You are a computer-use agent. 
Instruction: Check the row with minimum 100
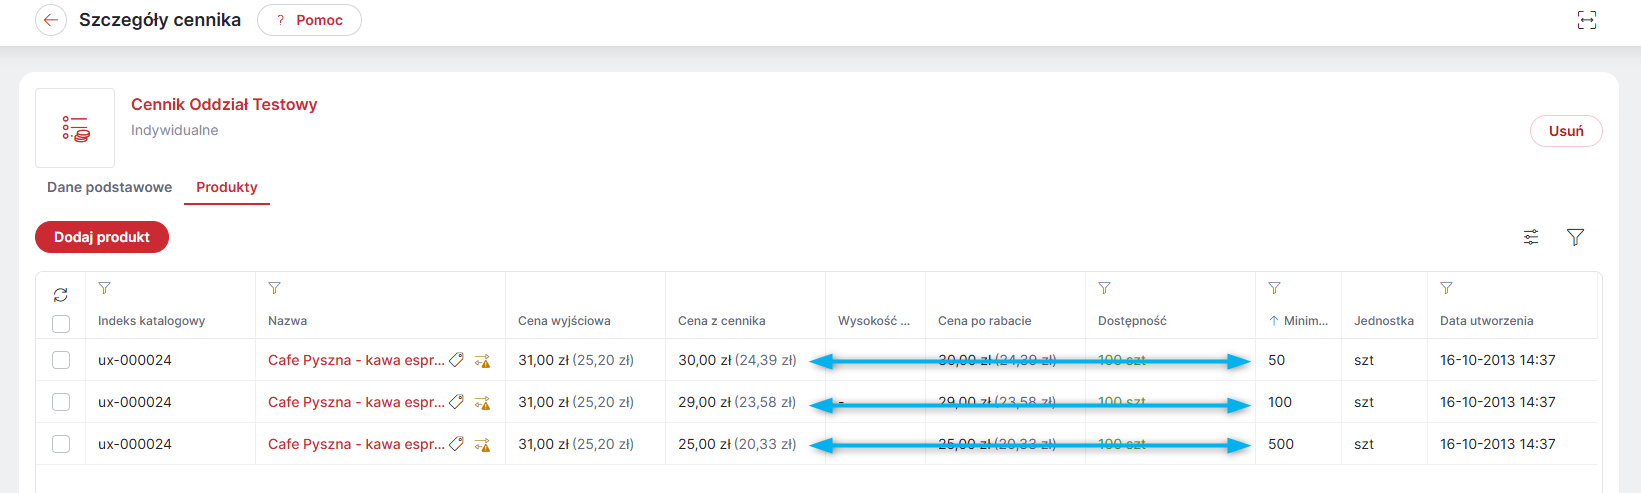pyautogui.click(x=61, y=402)
